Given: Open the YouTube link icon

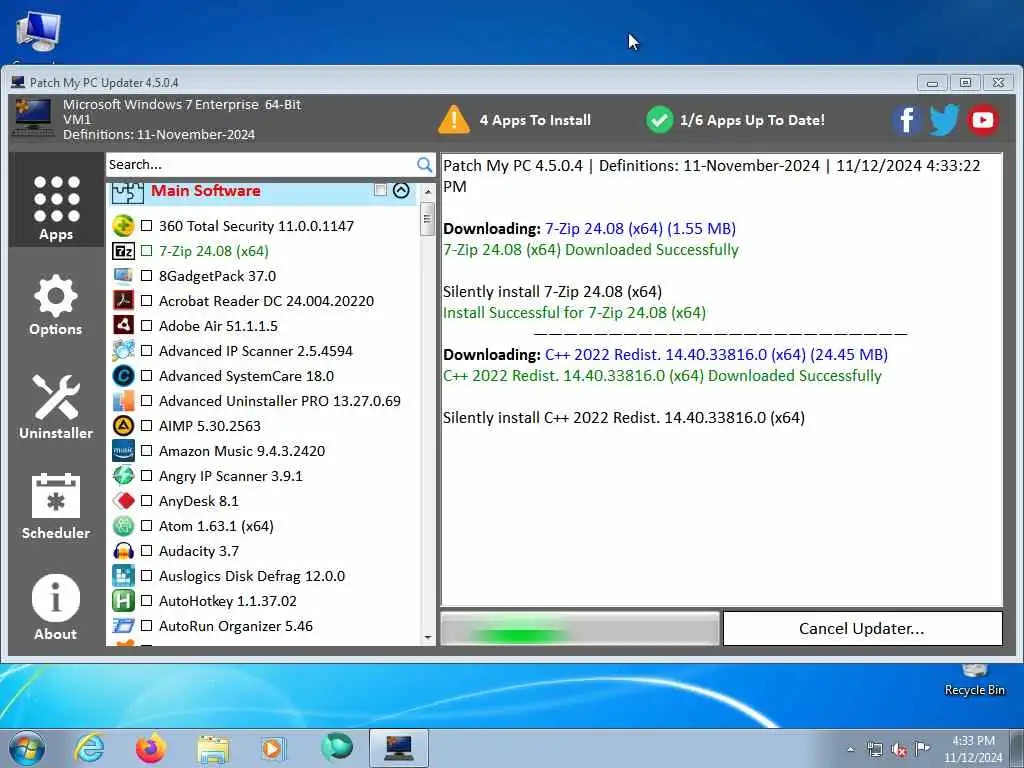Looking at the screenshot, I should tap(983, 120).
